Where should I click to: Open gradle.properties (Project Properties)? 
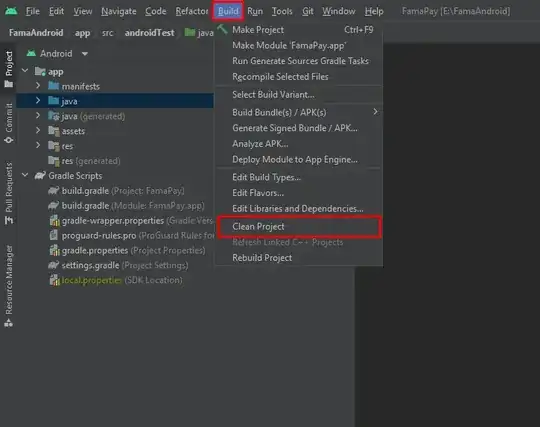pos(127,250)
